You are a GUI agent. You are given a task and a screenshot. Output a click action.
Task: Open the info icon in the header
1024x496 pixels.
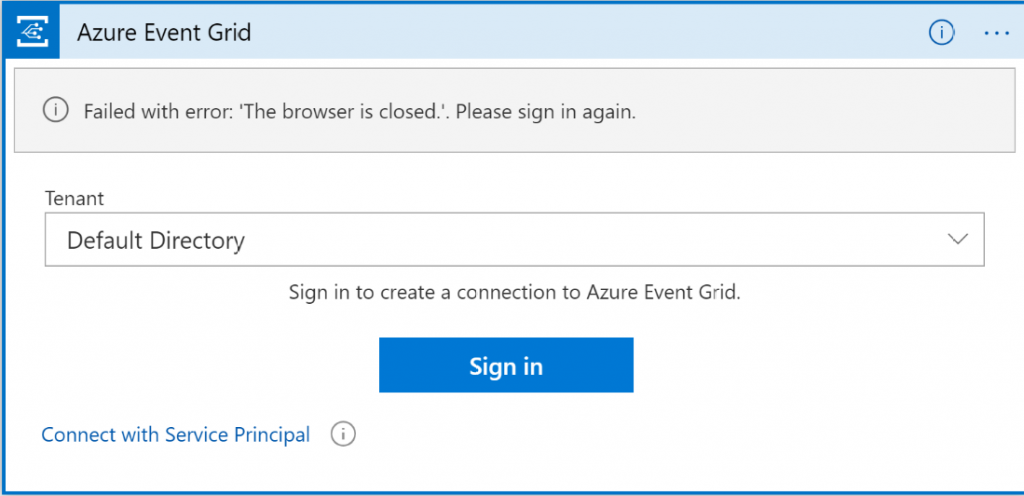click(x=941, y=33)
